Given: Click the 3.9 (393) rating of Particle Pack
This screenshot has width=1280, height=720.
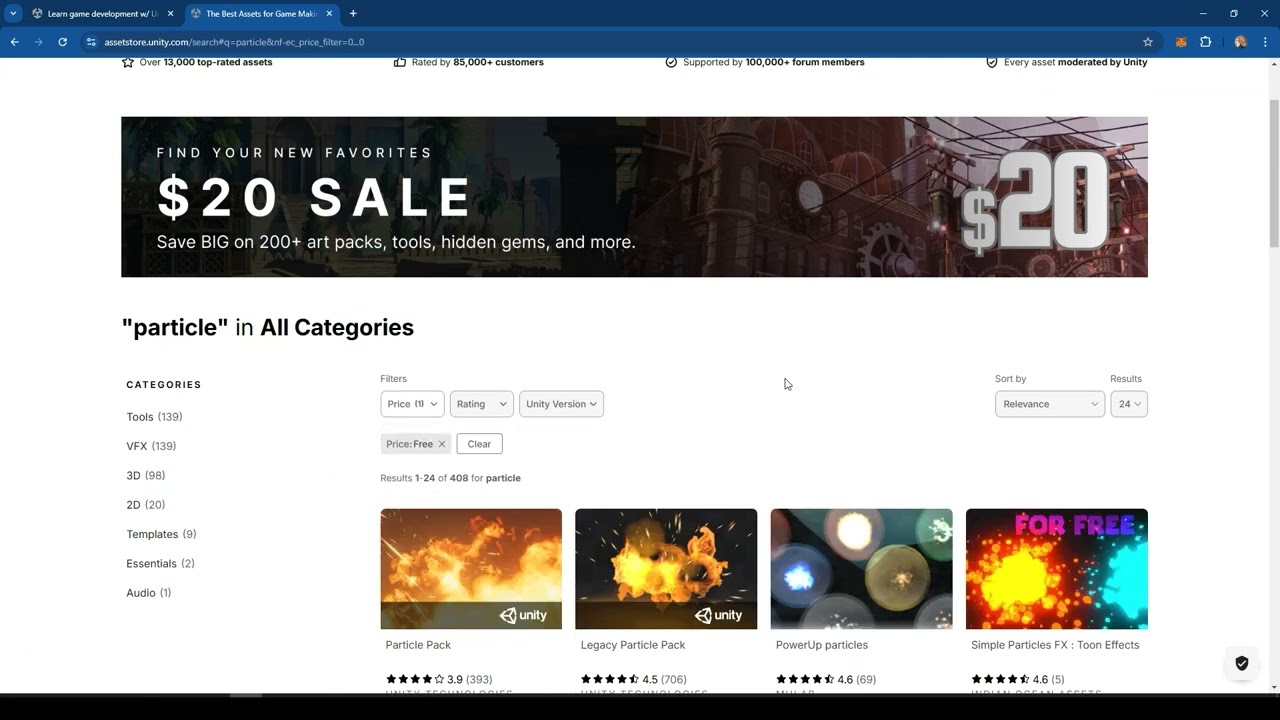Looking at the screenshot, I should pos(439,680).
